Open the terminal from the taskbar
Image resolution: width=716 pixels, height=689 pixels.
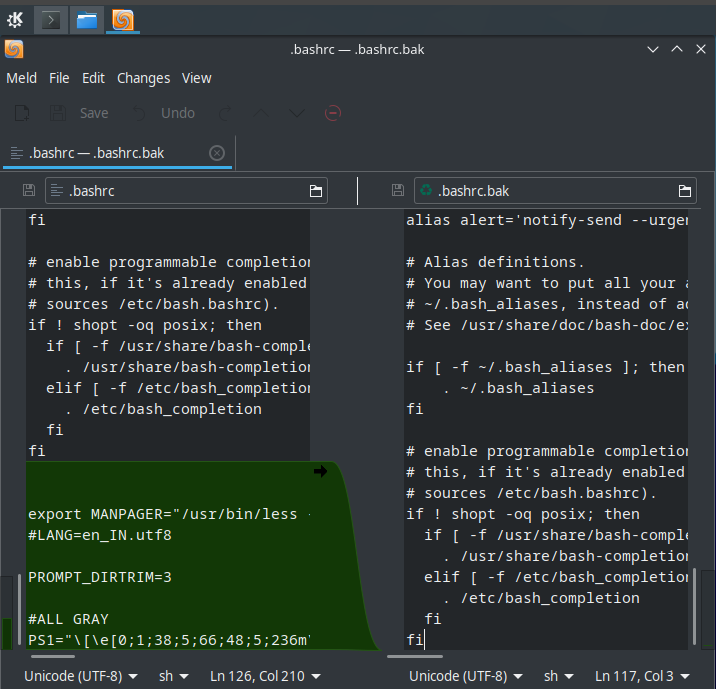[x=52, y=18]
